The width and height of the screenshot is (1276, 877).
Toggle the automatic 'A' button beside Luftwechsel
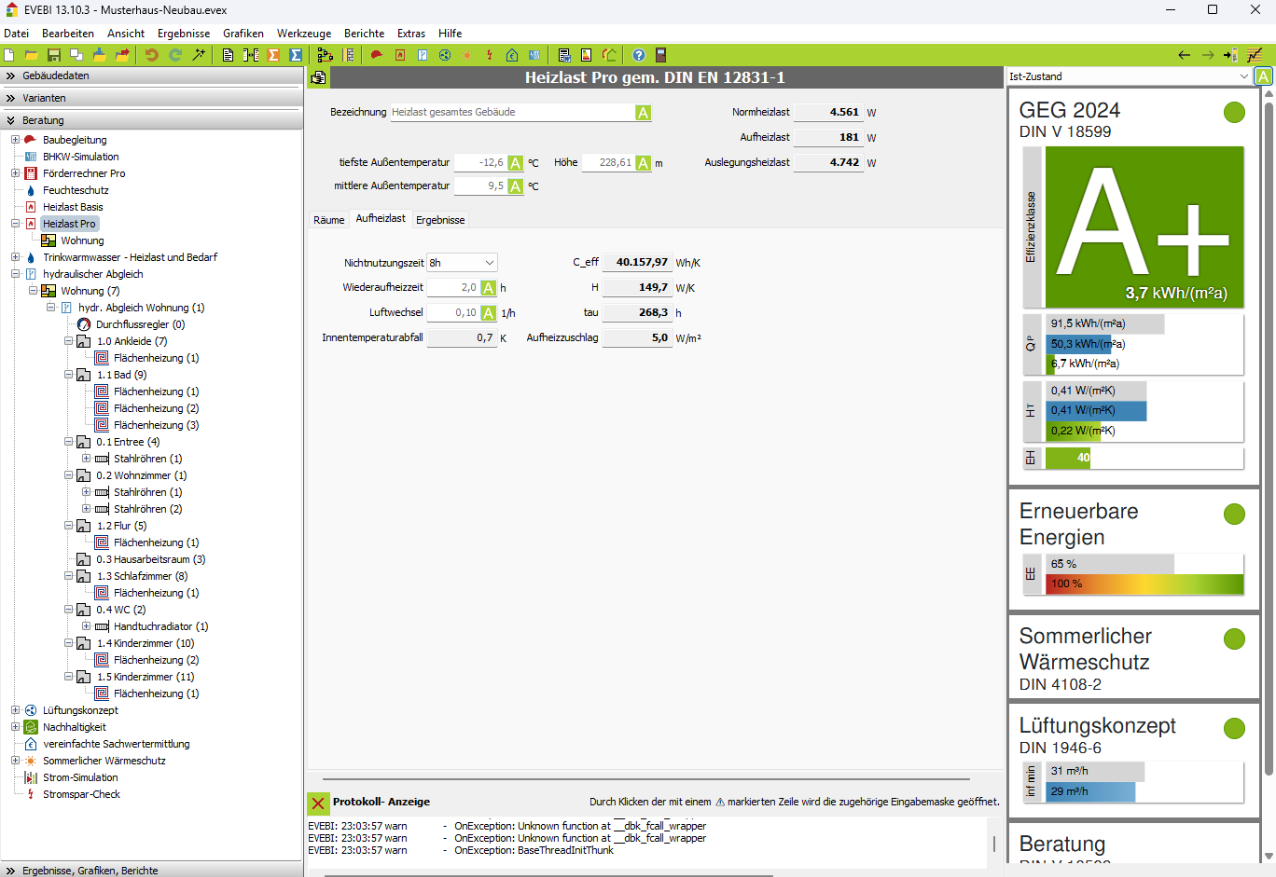pos(488,313)
